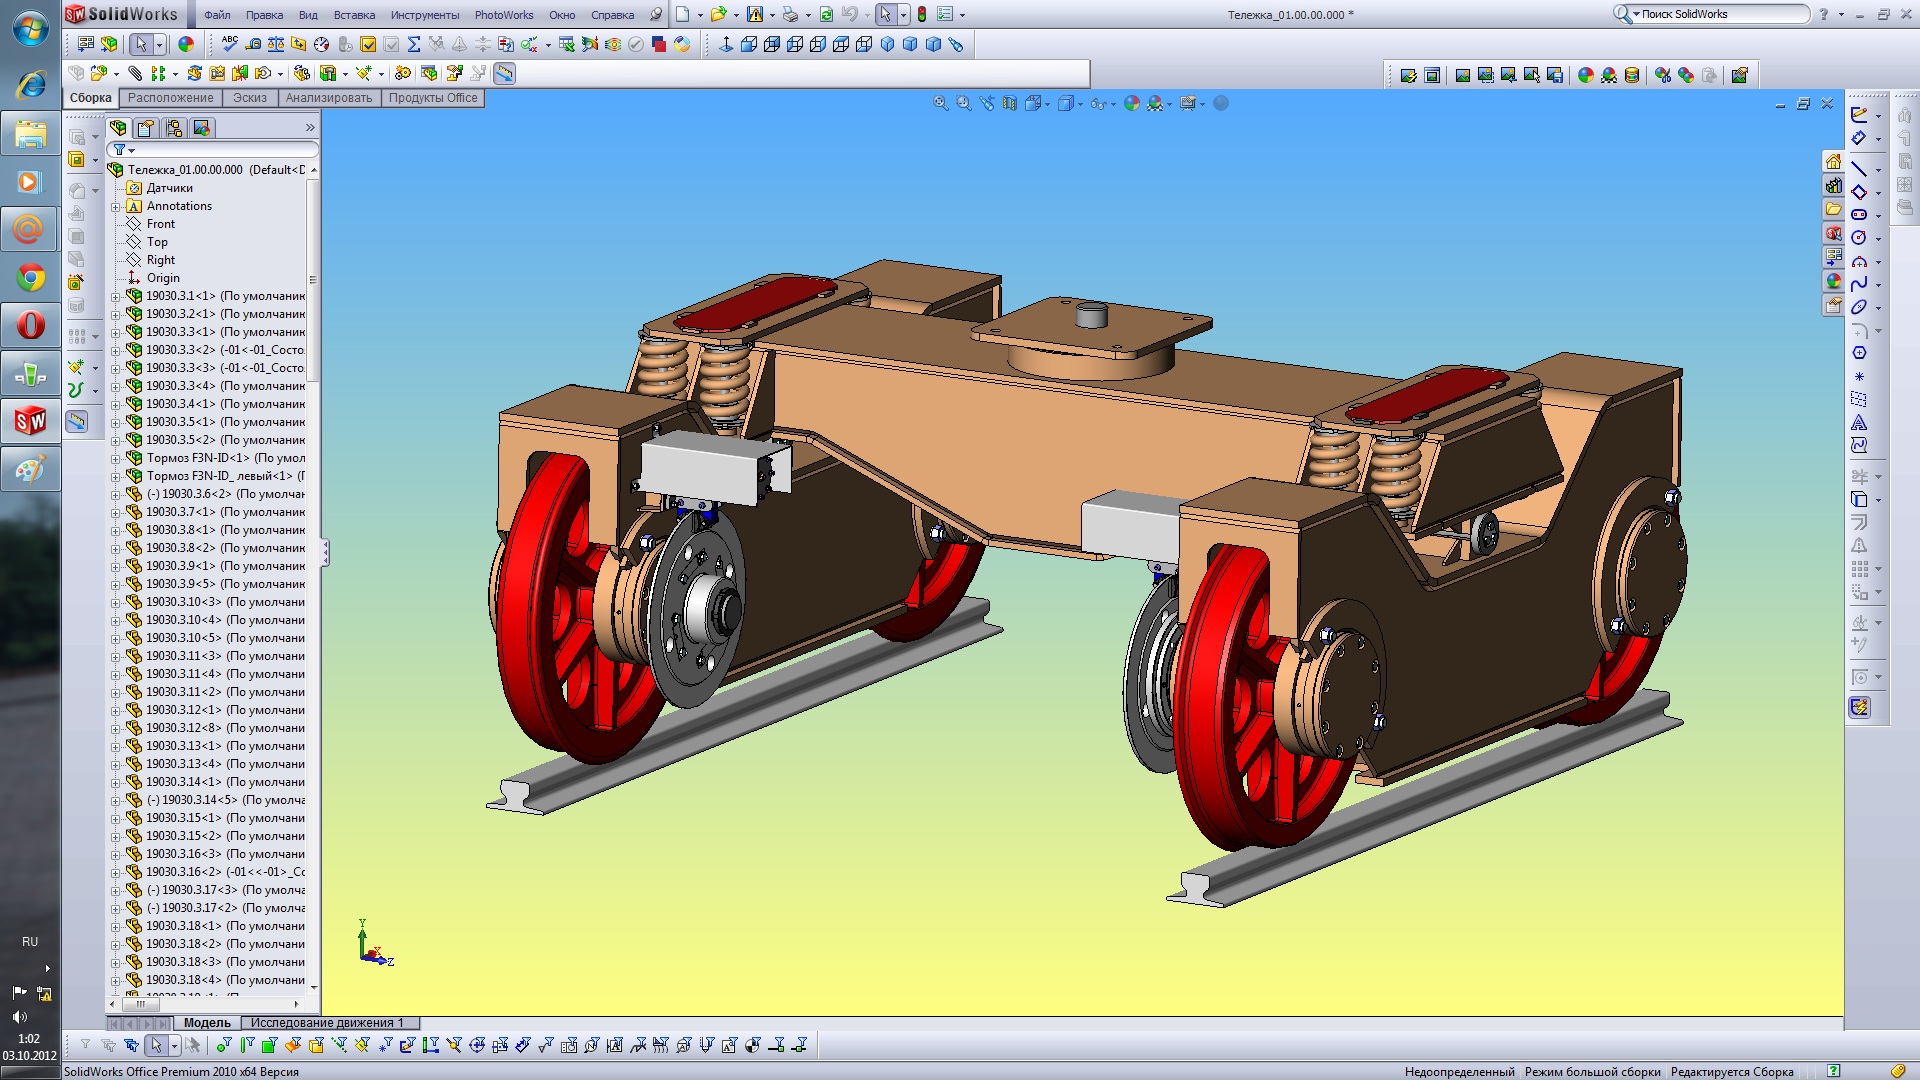This screenshot has width=1920, height=1080.
Task: Expand the 19030.3.1<1> component node
Action: [x=115, y=296]
